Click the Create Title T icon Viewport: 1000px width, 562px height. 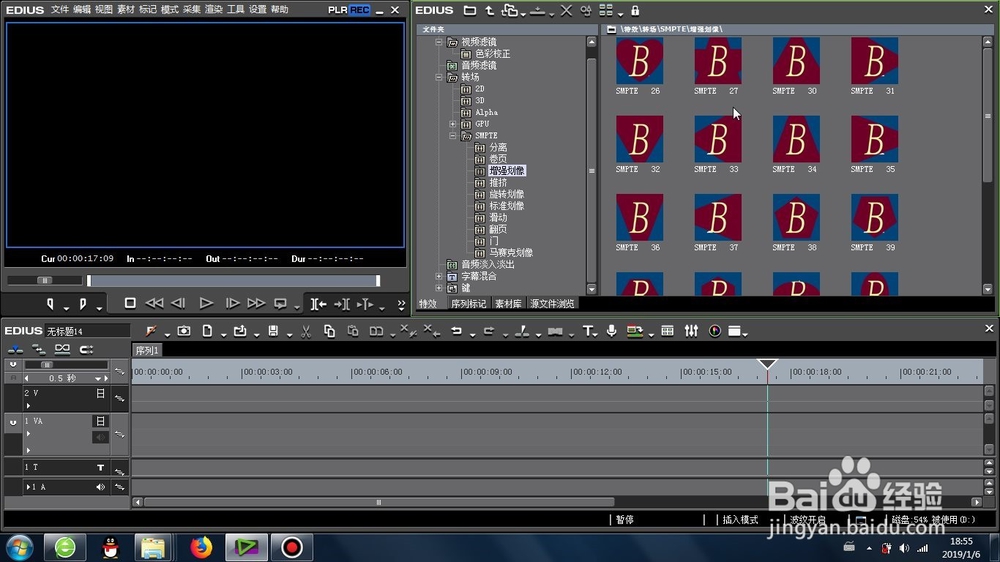587,330
